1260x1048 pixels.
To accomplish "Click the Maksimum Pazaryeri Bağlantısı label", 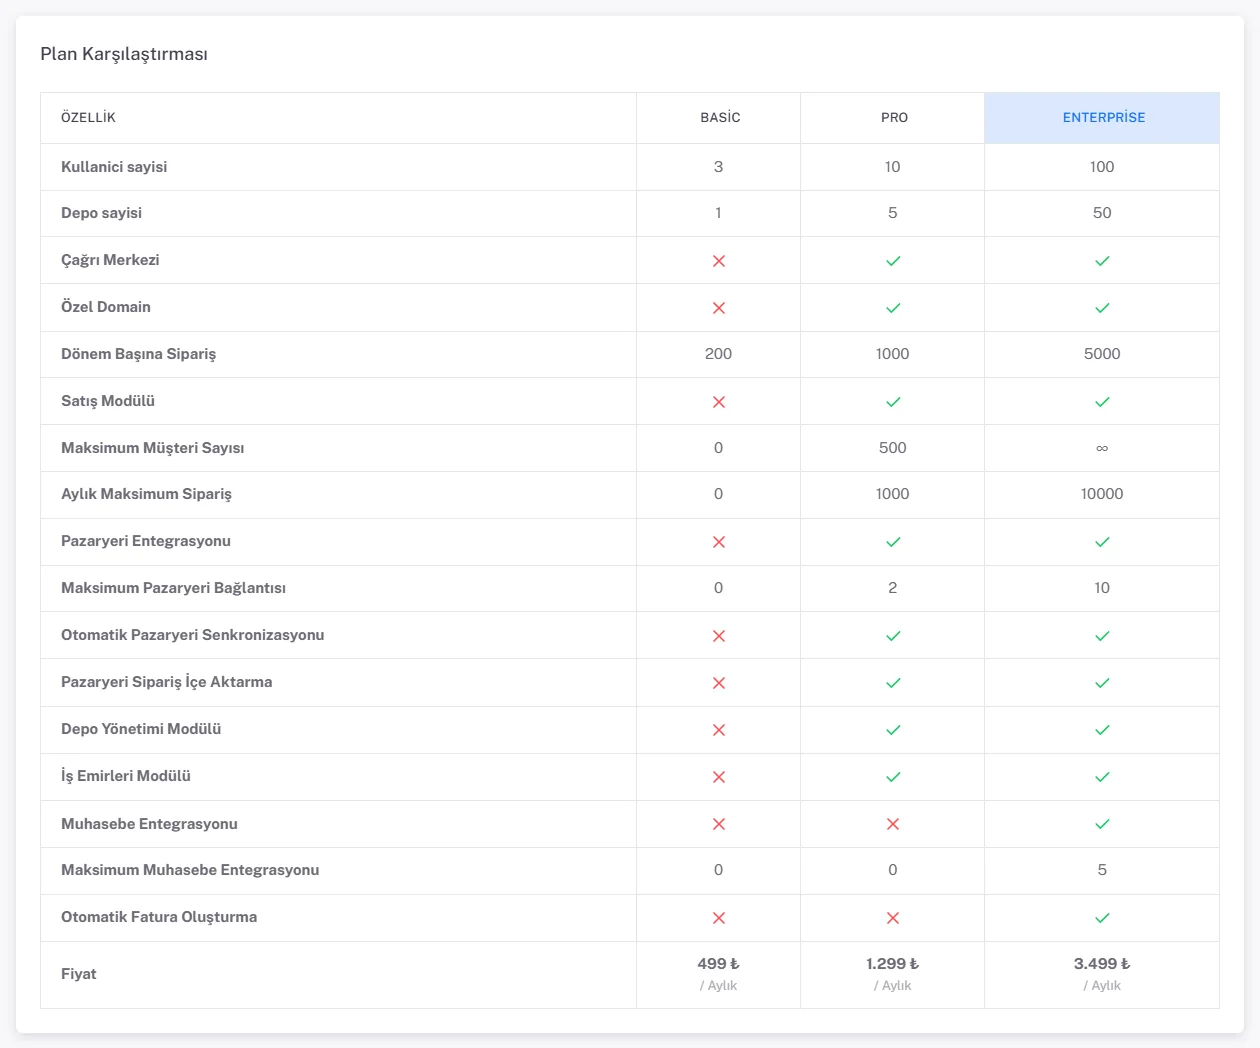I will click(x=173, y=588).
